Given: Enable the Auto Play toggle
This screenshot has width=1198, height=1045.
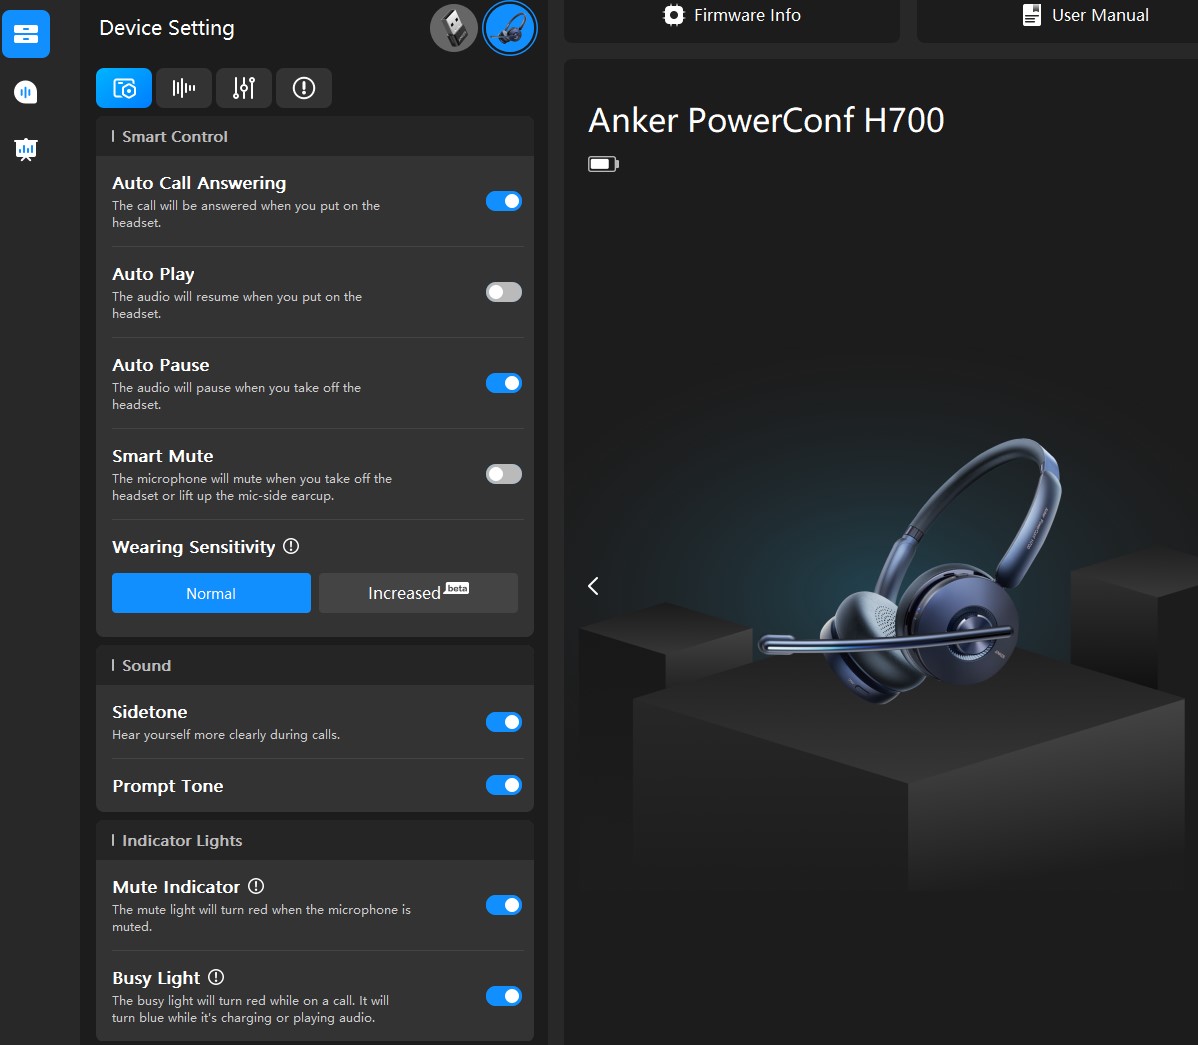Looking at the screenshot, I should pyautogui.click(x=504, y=292).
